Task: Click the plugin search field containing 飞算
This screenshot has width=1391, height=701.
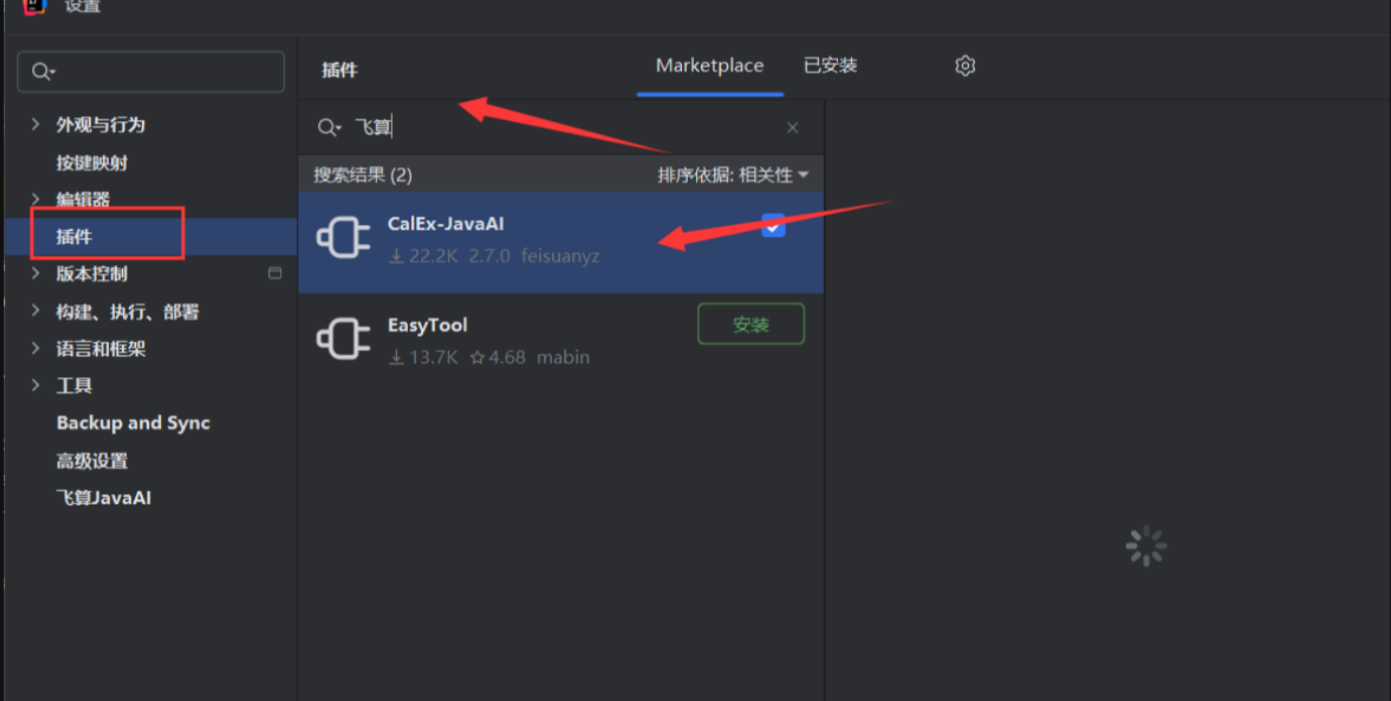Action: click(x=560, y=128)
